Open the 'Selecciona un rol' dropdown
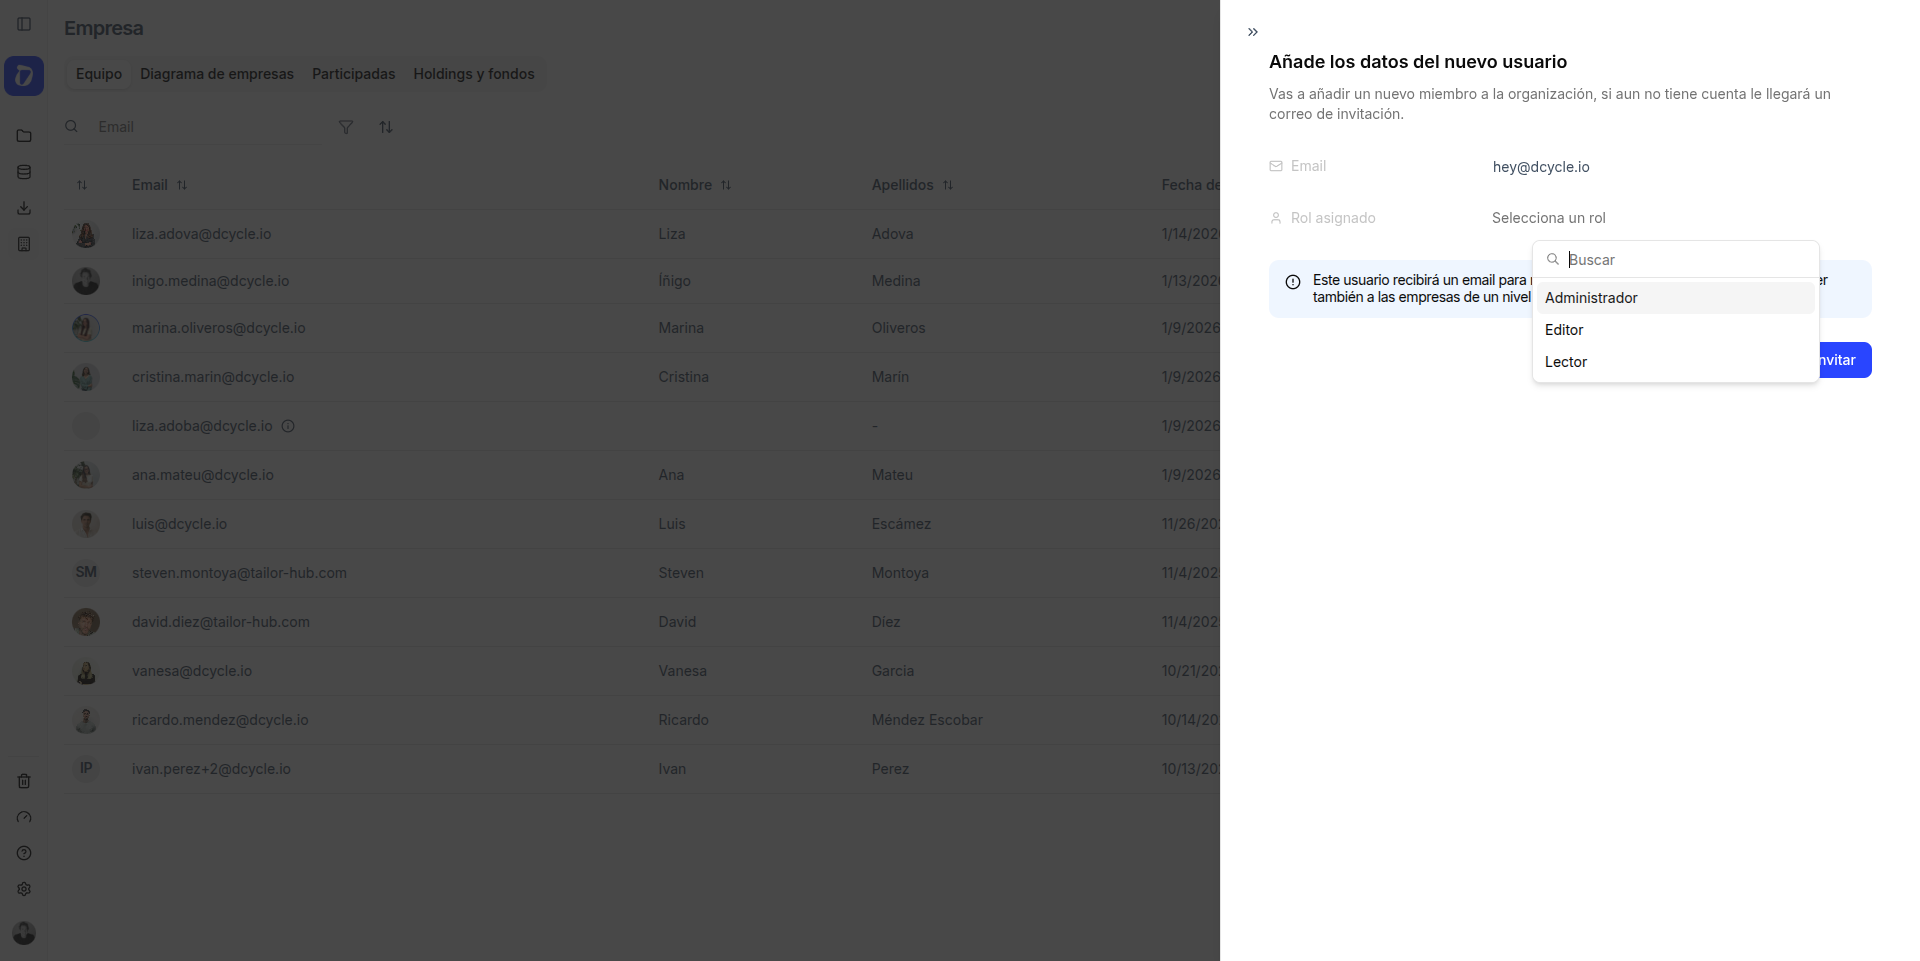The width and height of the screenshot is (1920, 961). click(x=1549, y=217)
